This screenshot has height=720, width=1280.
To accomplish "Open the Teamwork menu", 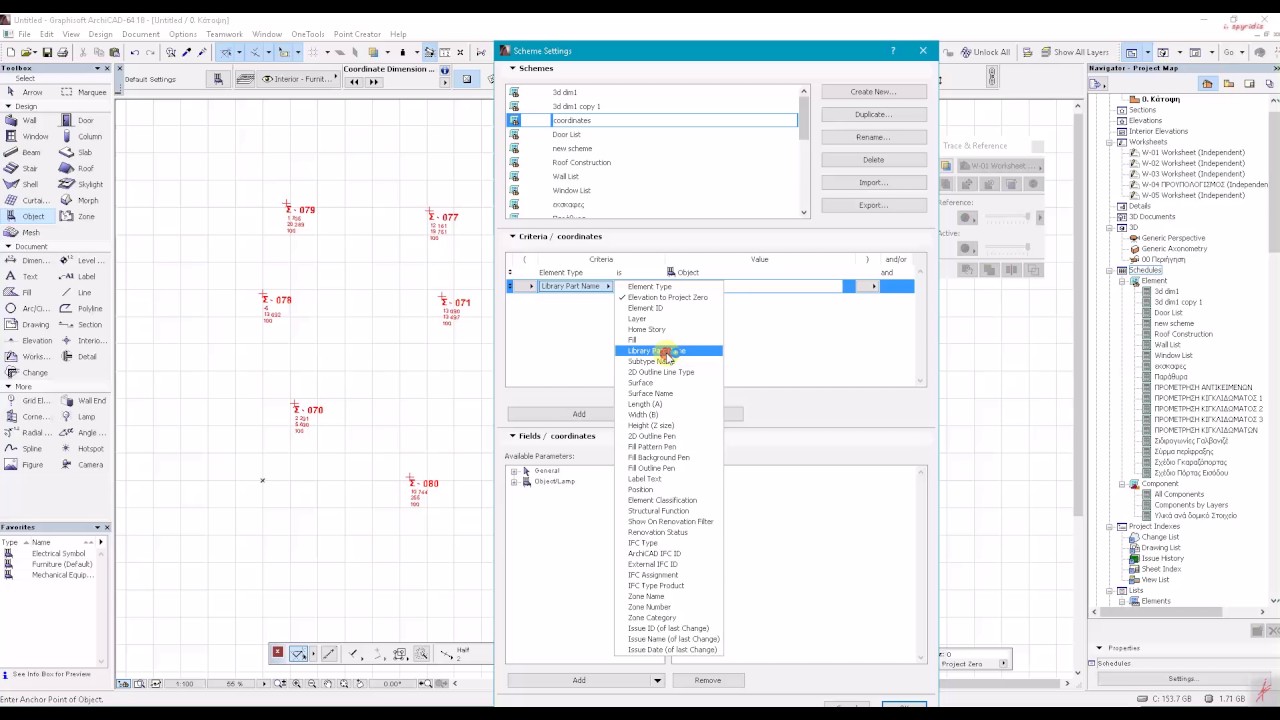I will 224,34.
